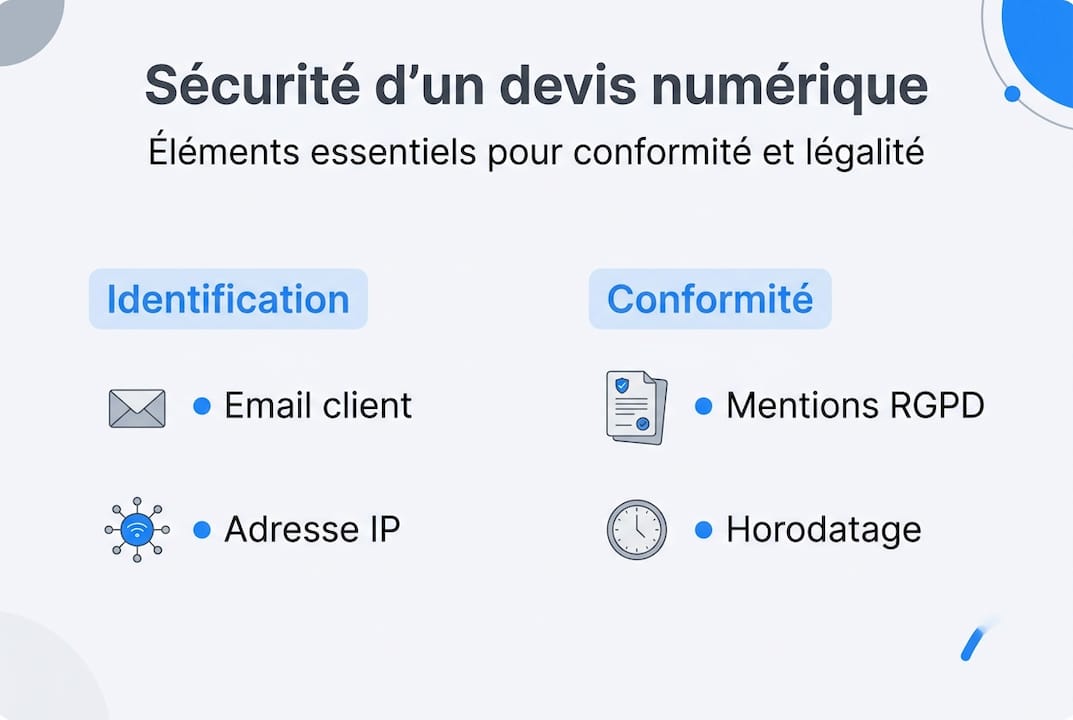Click the large blue circle in the corner
1073x720 pixels.
[1045, 45]
